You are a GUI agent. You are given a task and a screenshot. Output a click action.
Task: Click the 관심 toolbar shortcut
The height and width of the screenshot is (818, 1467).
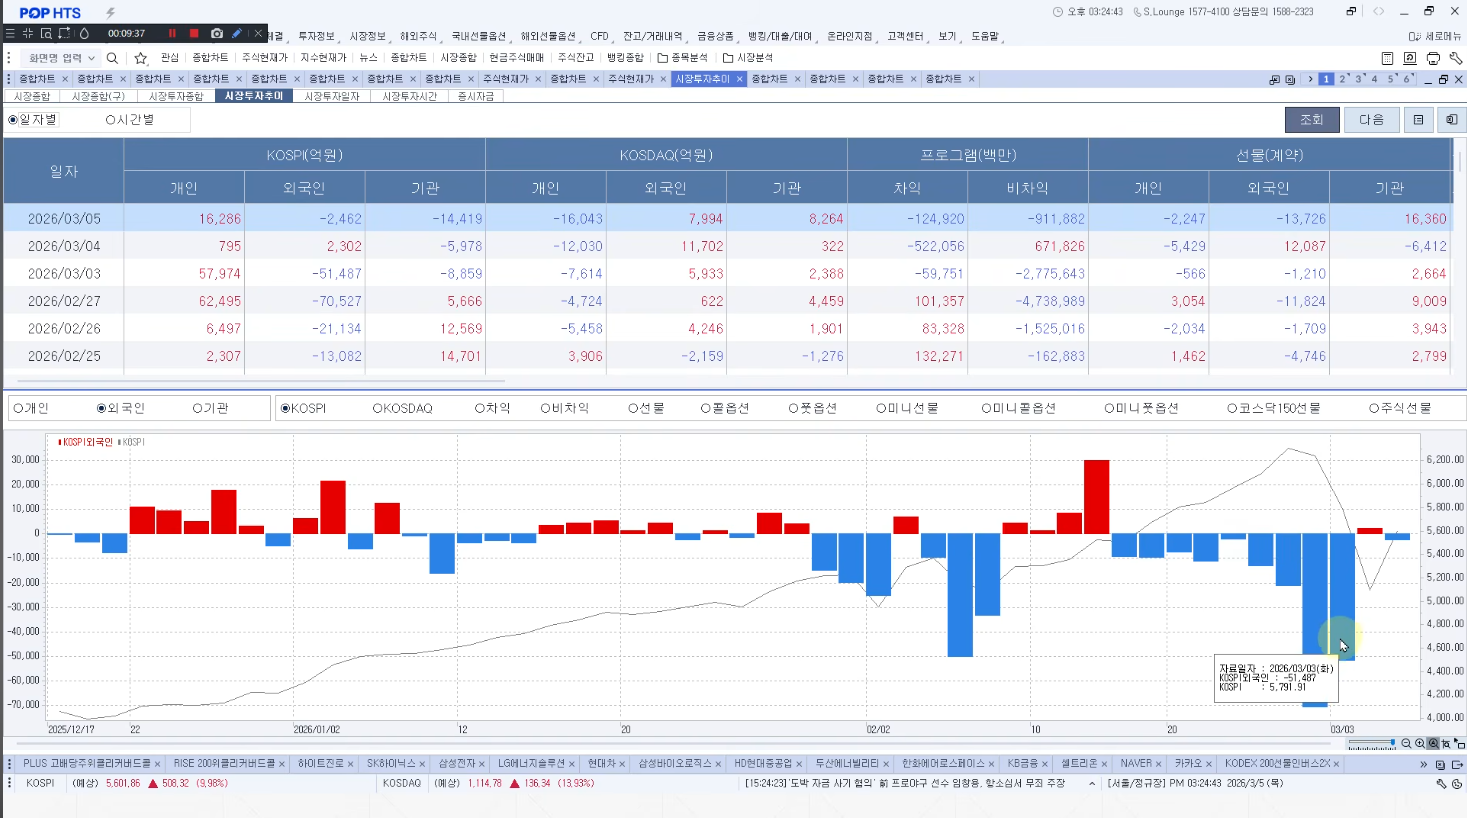(170, 58)
